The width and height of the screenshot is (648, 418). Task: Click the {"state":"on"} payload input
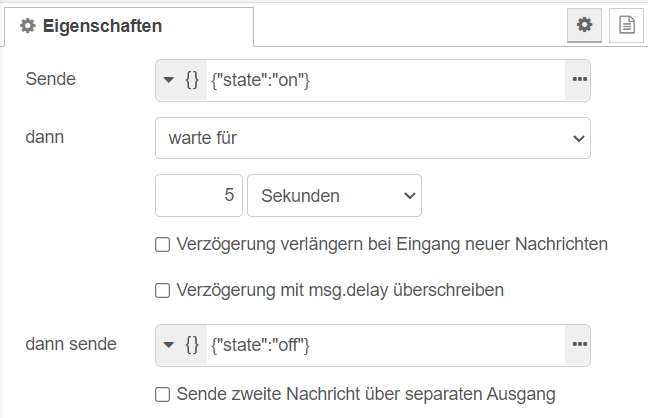[x=385, y=80]
